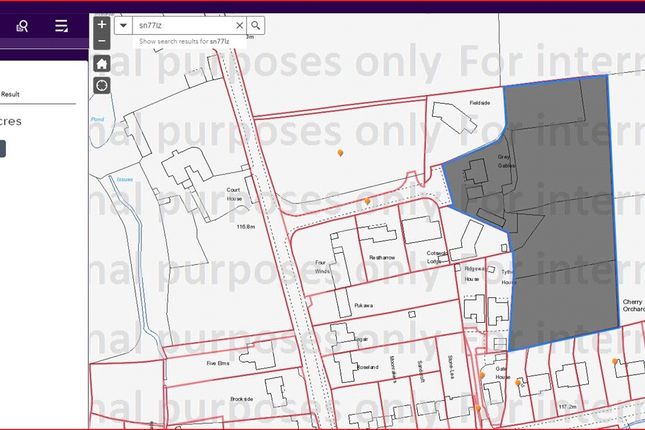645x430 pixels.
Task: Select orange marker next to Gate House
Action: tap(518, 382)
